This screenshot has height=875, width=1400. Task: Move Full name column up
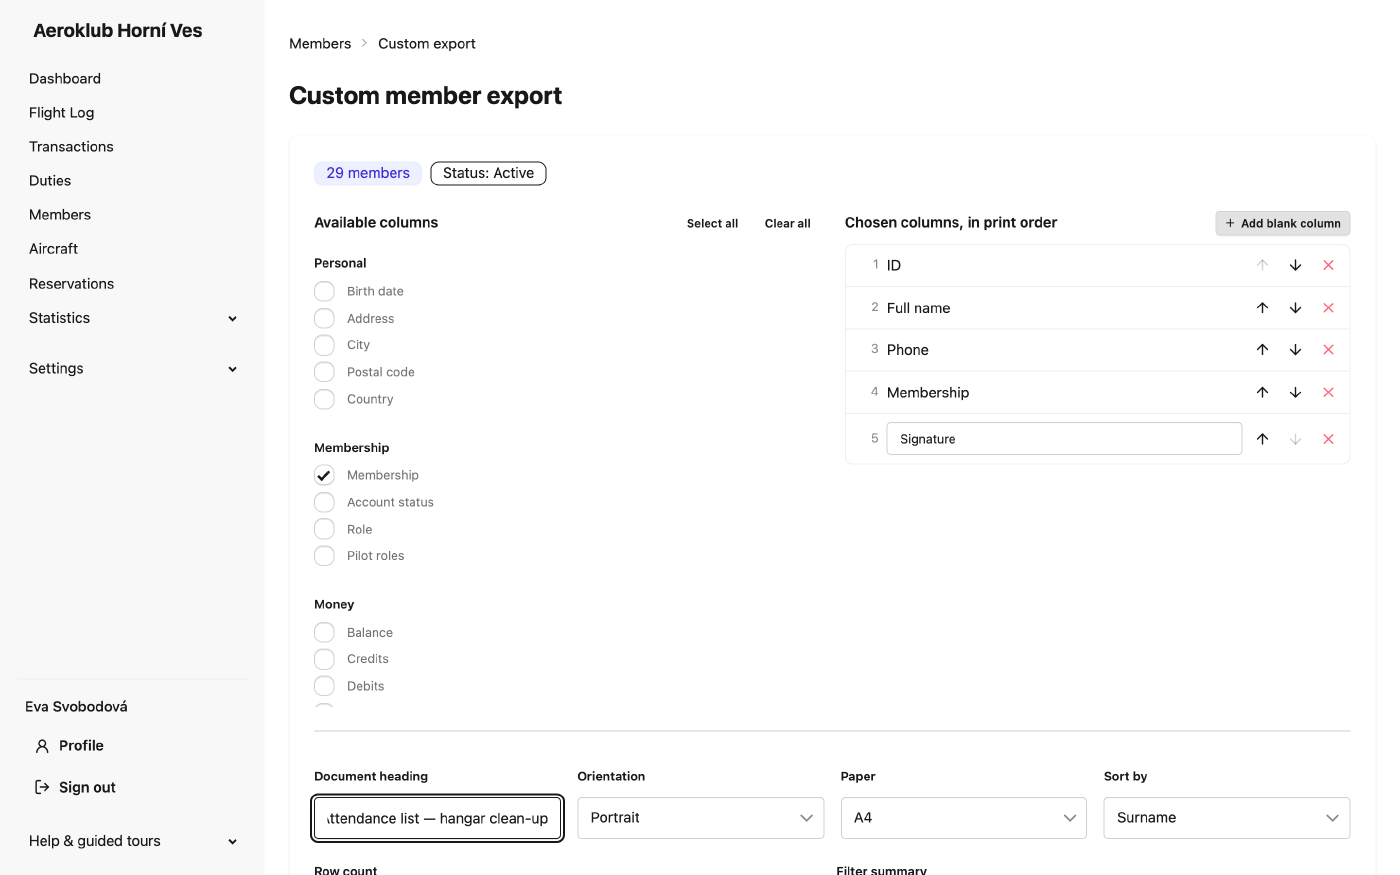click(1262, 308)
